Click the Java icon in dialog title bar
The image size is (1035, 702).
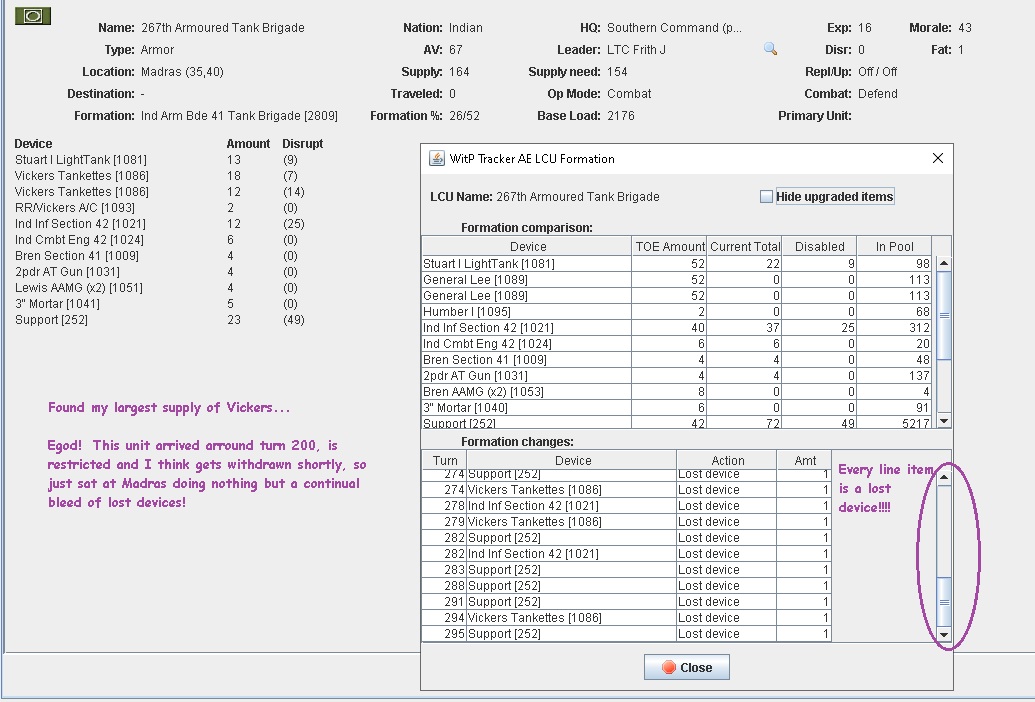pos(437,158)
